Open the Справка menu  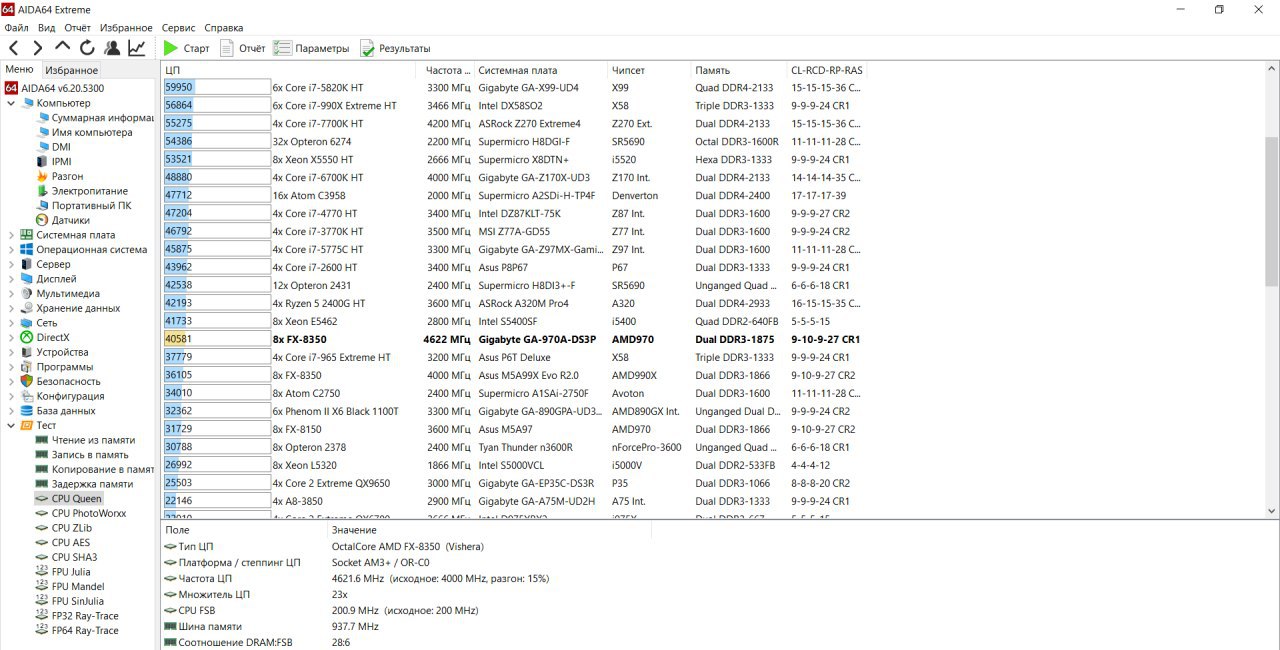pos(223,28)
